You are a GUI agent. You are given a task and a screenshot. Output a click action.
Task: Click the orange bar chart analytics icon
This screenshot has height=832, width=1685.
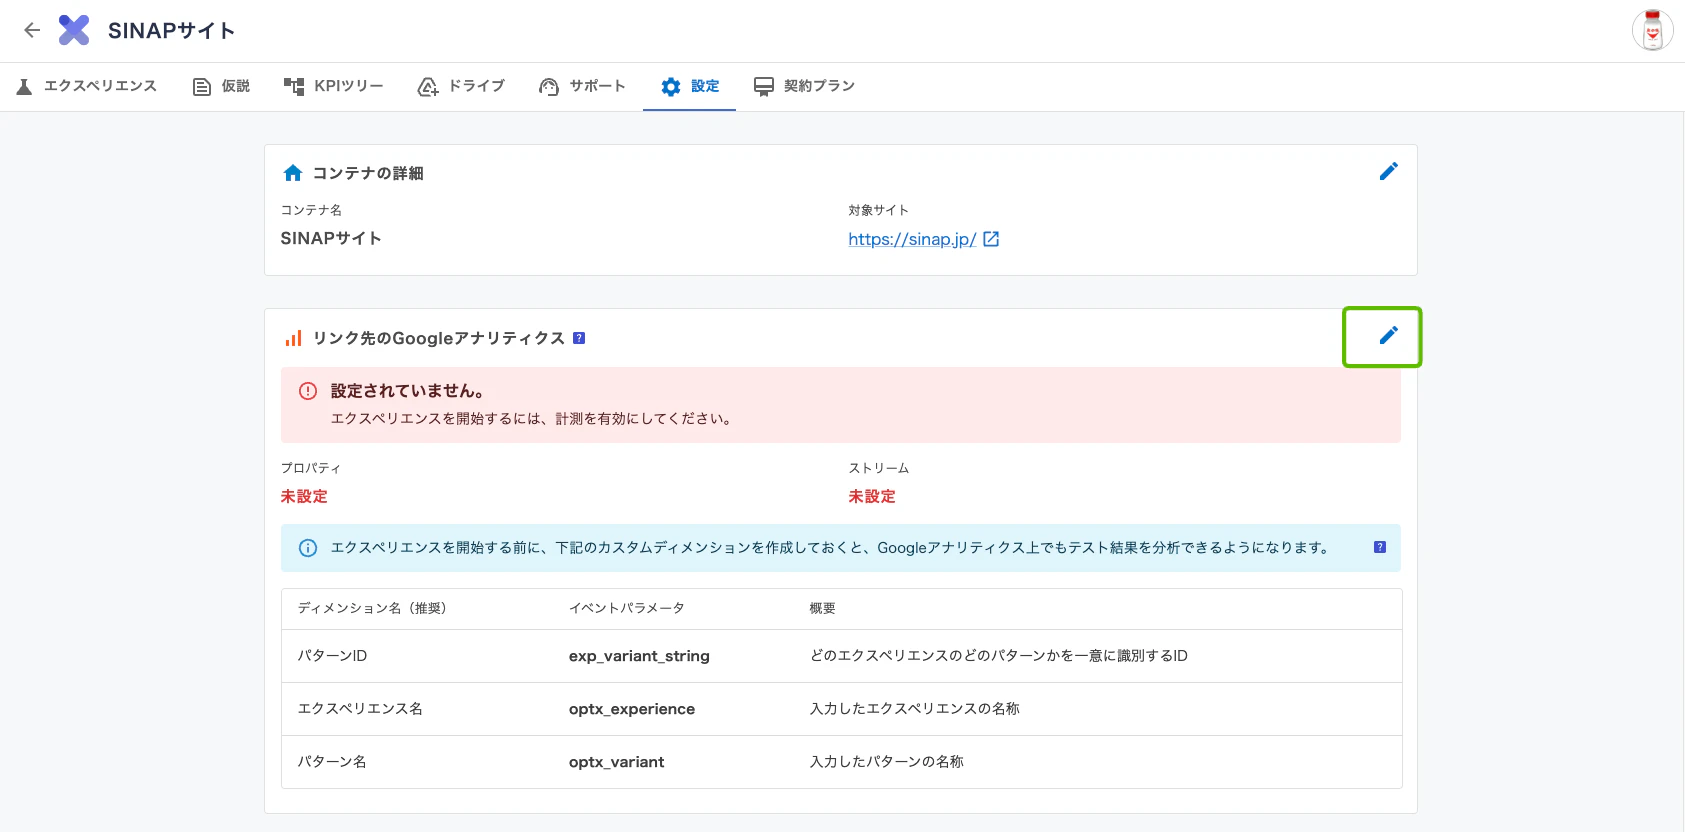(293, 338)
